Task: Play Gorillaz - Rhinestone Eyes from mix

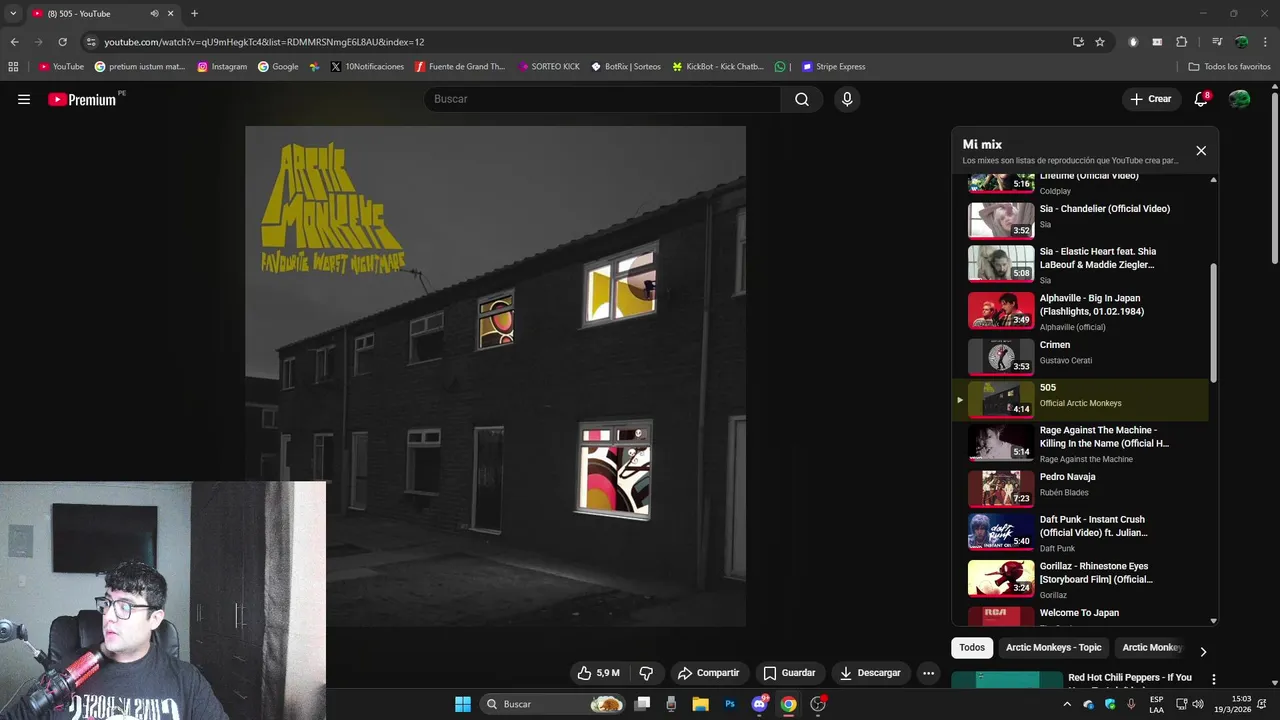Action: pyautogui.click(x=1080, y=579)
